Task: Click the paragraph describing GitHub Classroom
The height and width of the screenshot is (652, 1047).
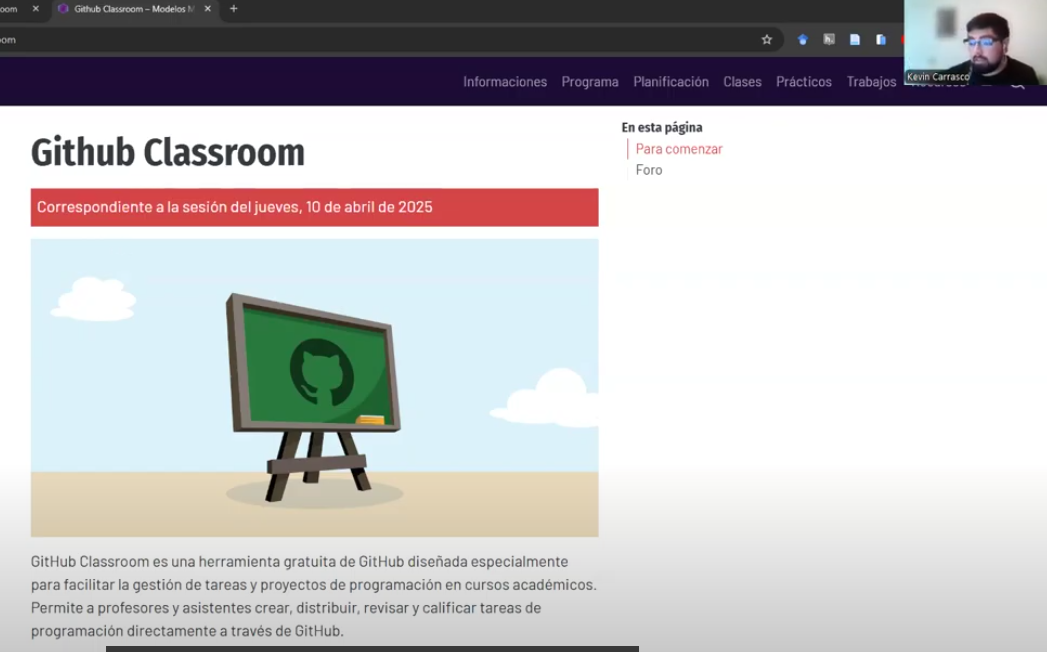Action: tap(314, 596)
